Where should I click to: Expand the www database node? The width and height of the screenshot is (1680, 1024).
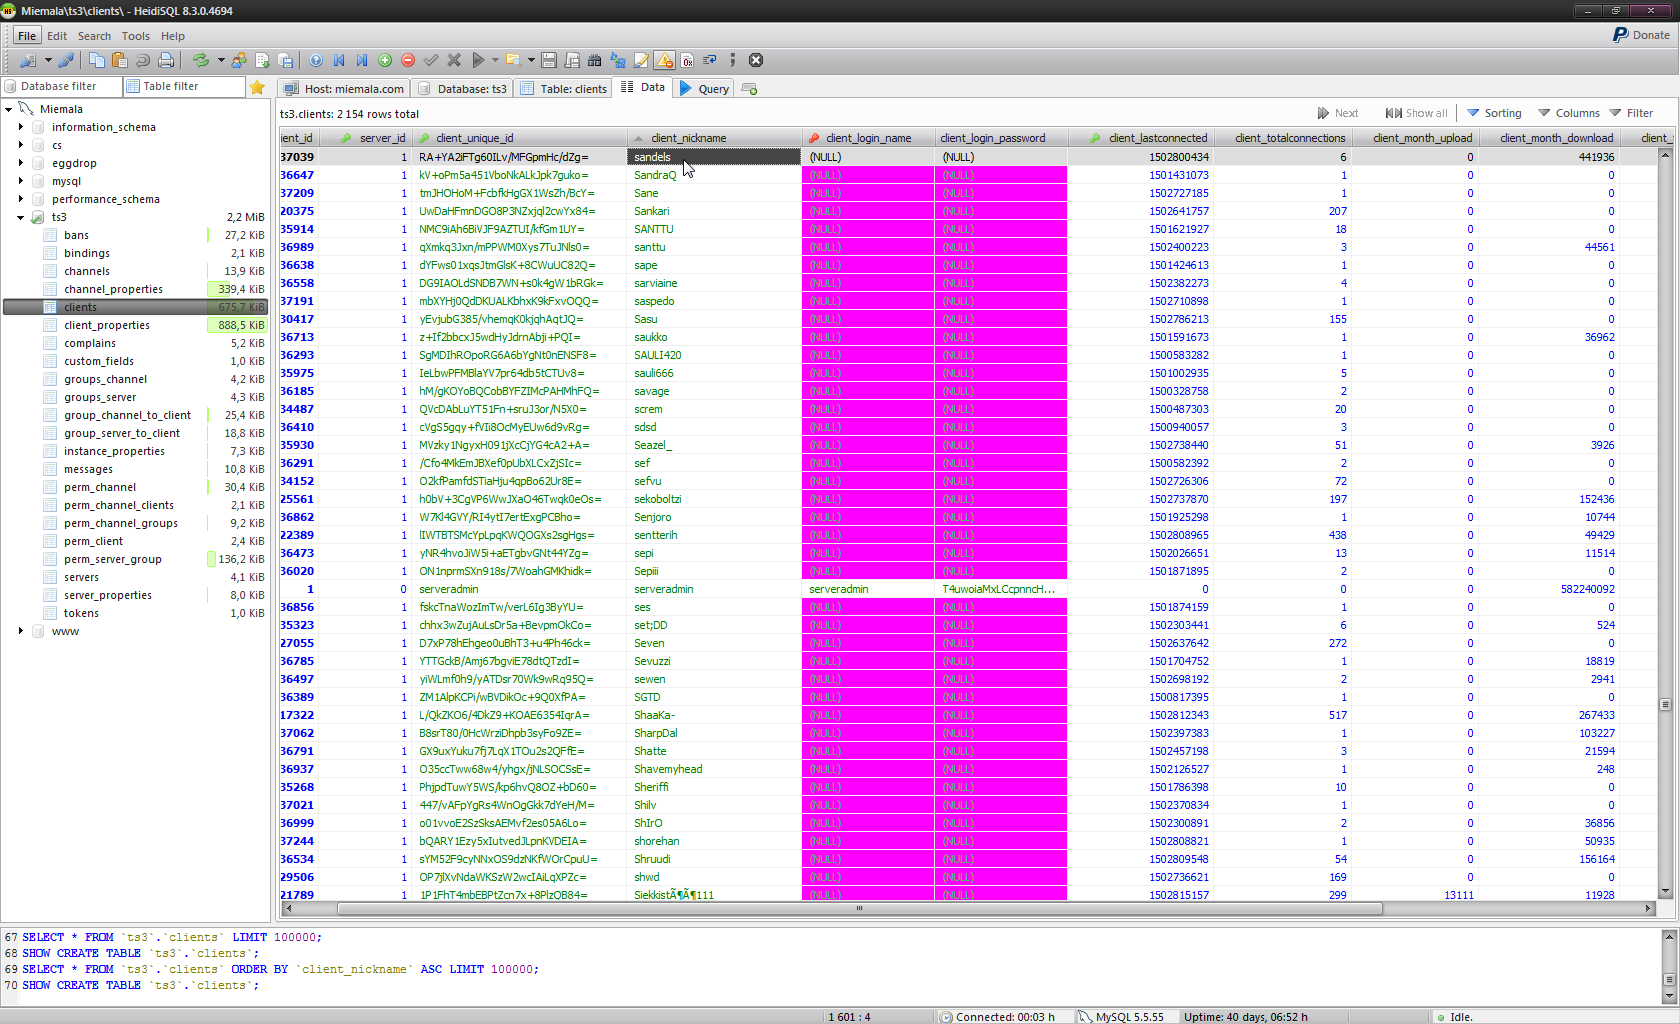click(x=21, y=631)
